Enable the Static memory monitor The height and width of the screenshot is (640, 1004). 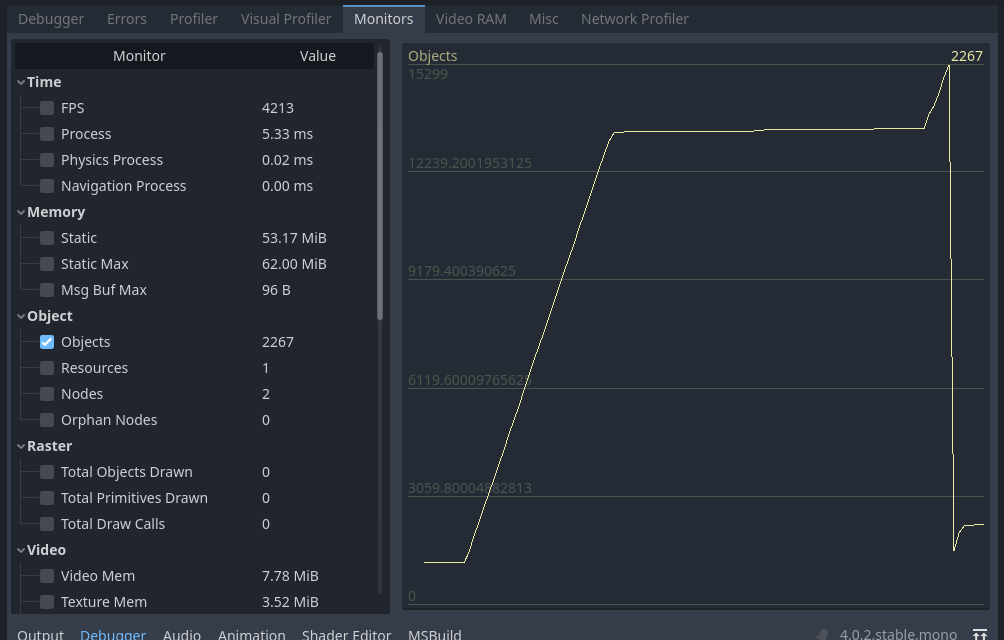(x=46, y=237)
